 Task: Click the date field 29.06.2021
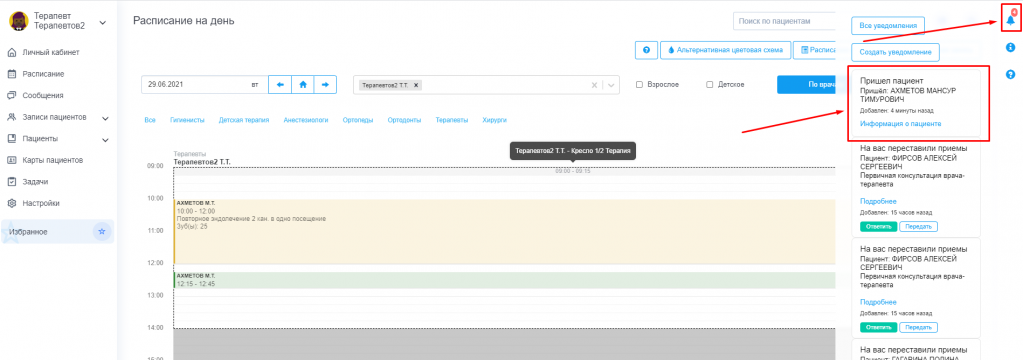(x=204, y=85)
